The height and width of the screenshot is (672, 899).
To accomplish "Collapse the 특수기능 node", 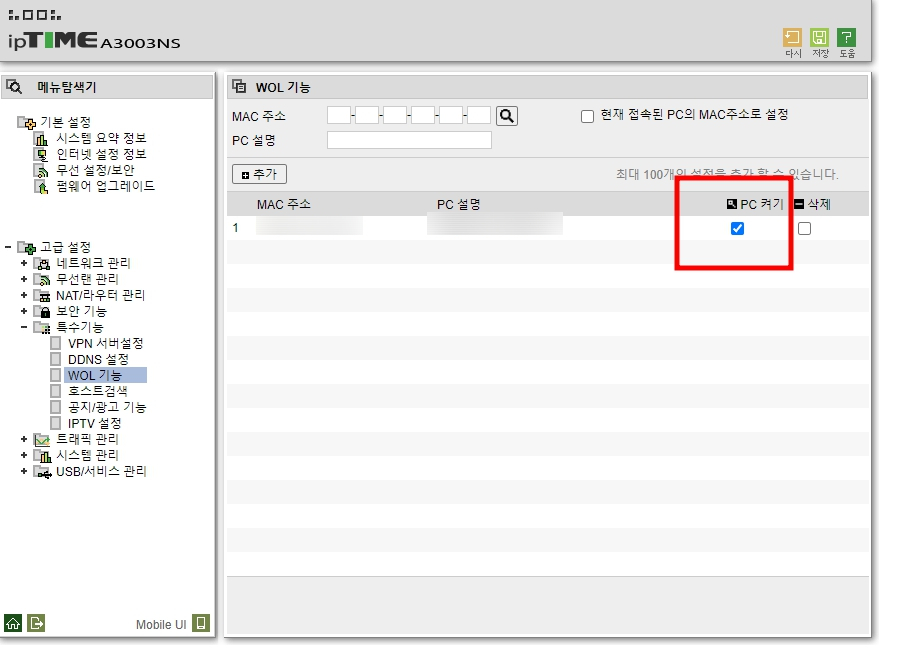I will [24, 327].
